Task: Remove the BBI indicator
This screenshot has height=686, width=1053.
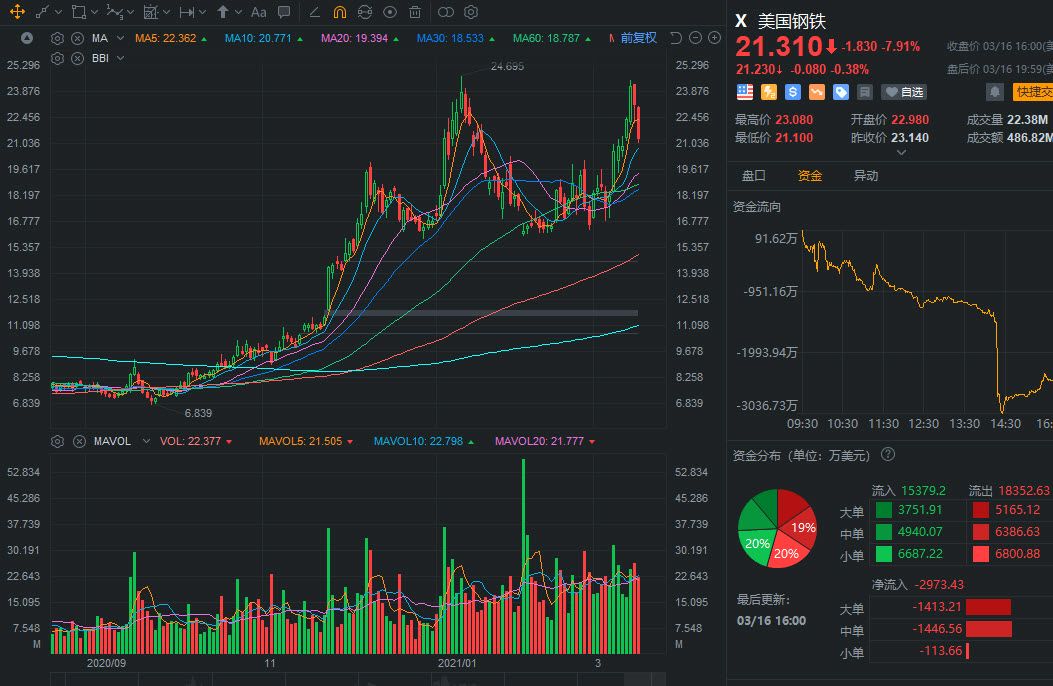Action: tap(78, 58)
